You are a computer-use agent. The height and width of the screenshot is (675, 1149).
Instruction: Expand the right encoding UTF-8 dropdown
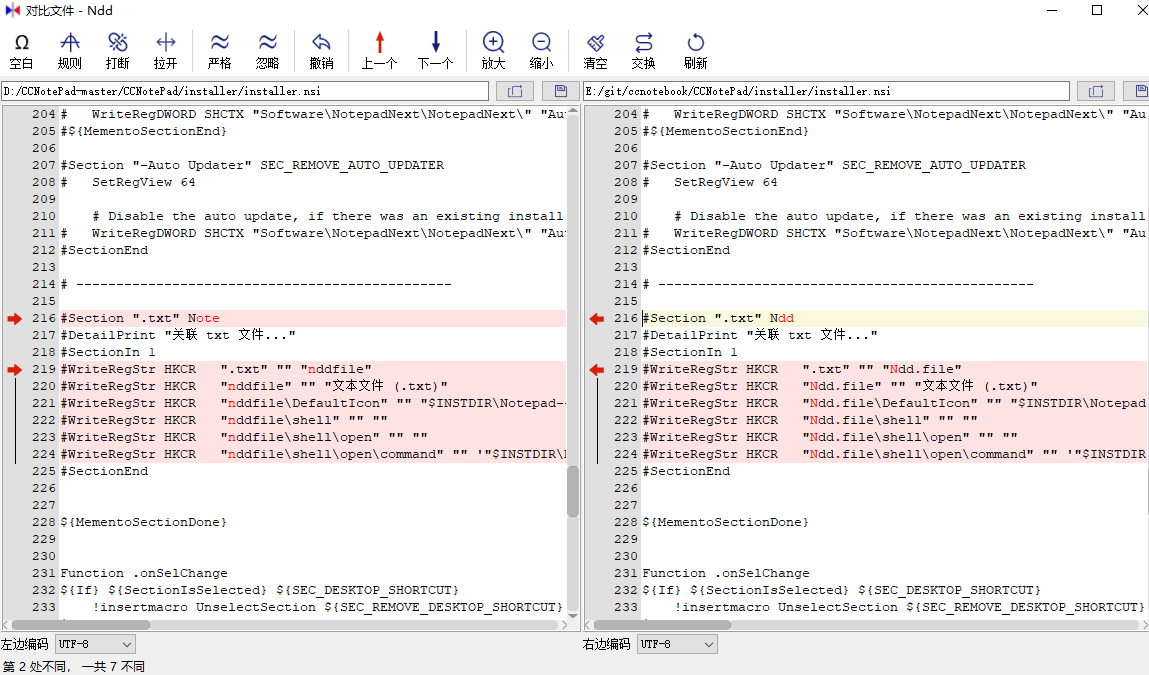(x=677, y=644)
